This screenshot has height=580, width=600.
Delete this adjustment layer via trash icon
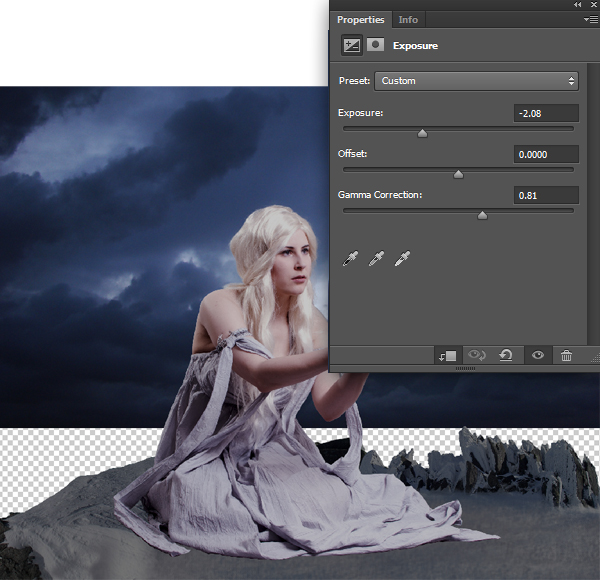[x=567, y=356]
